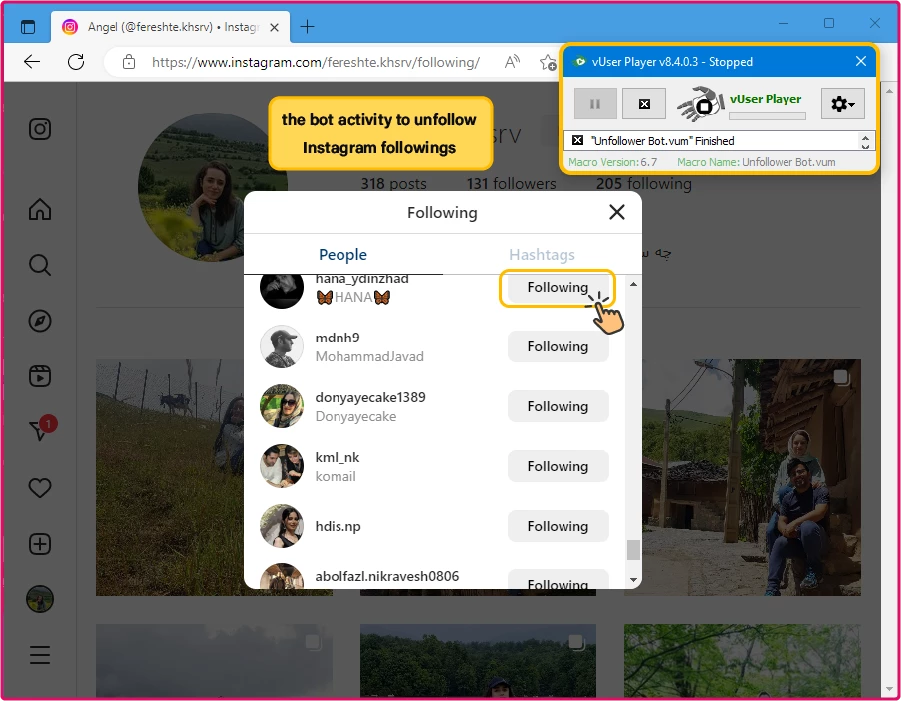The width and height of the screenshot is (901, 701).
Task: Open Notifications heart icon
Action: click(40, 488)
